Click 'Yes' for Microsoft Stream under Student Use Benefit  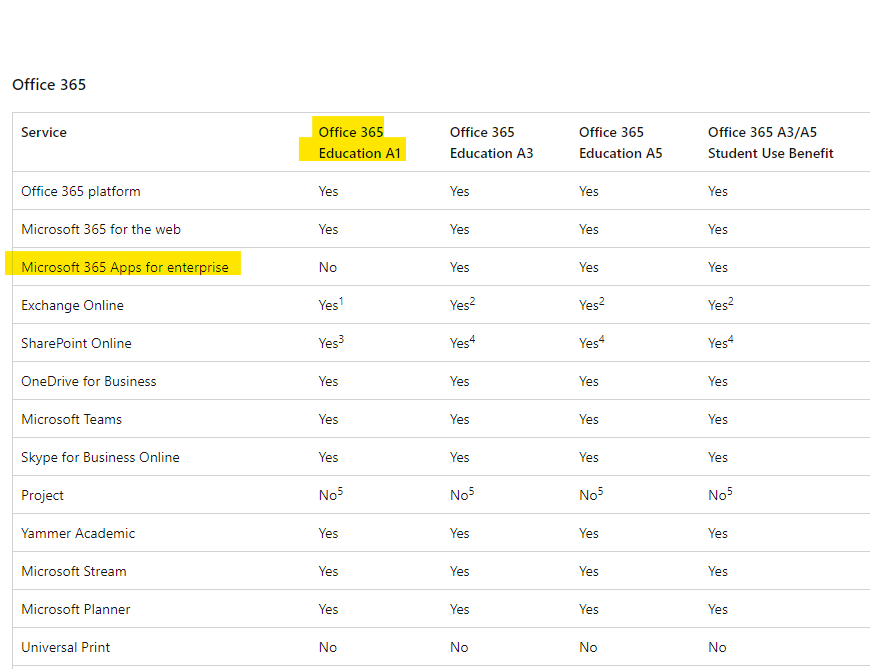(x=717, y=571)
